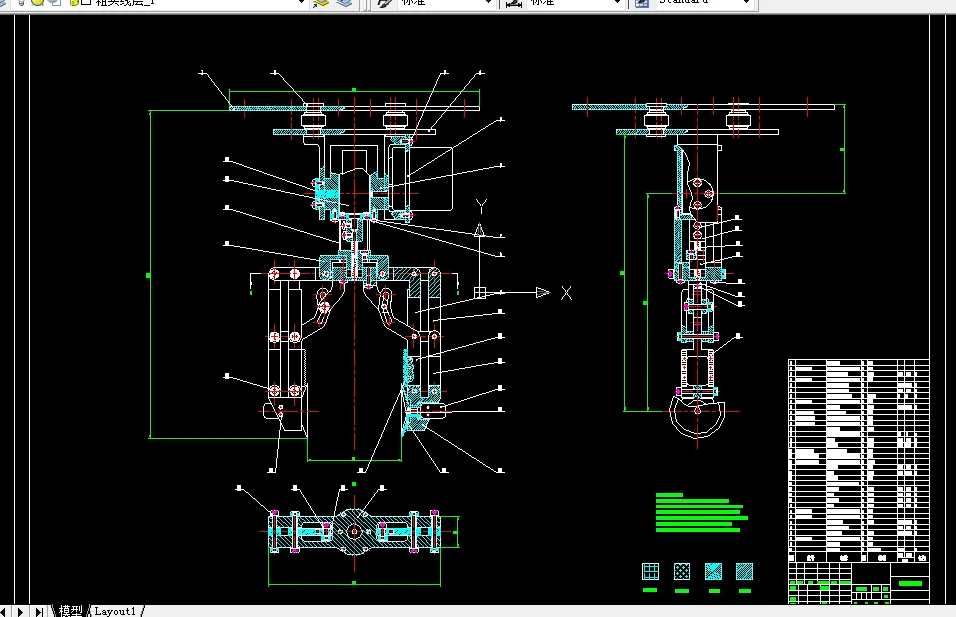The height and width of the screenshot is (617, 956).
Task: Select the round hub in bottom section view
Action: point(354,532)
